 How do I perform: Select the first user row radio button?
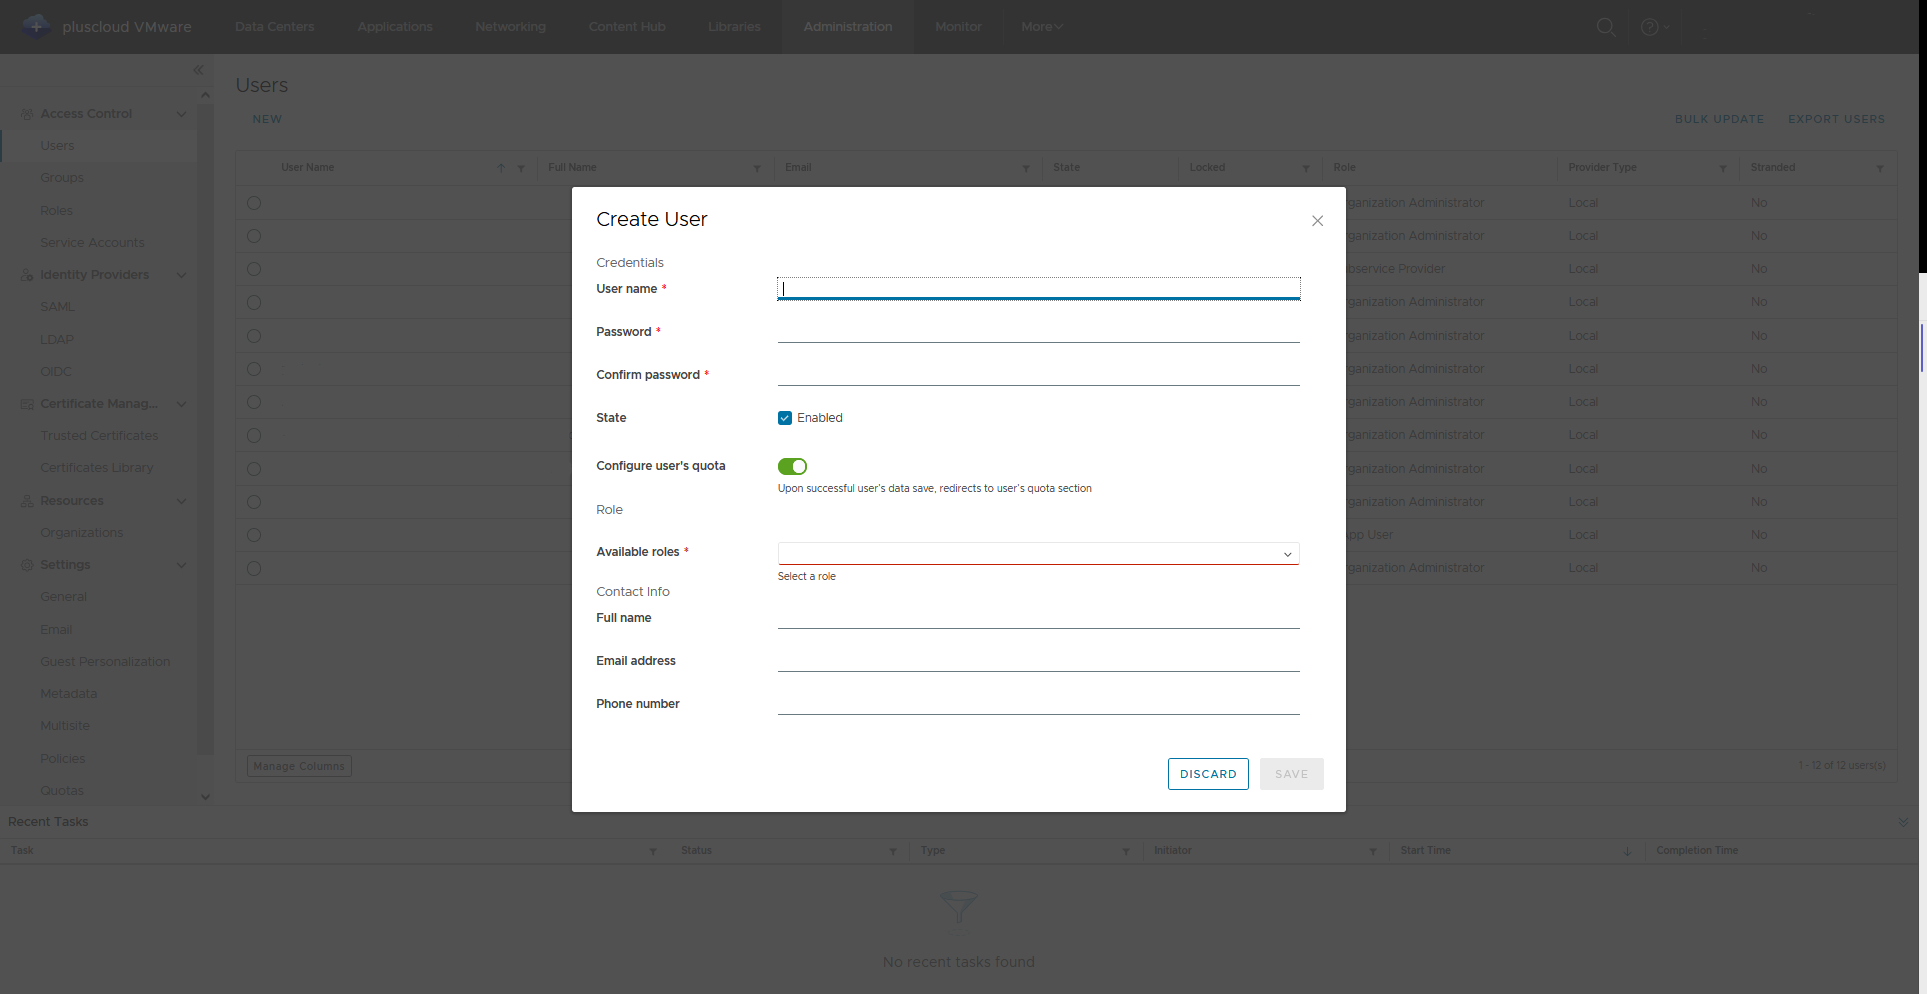coord(254,203)
